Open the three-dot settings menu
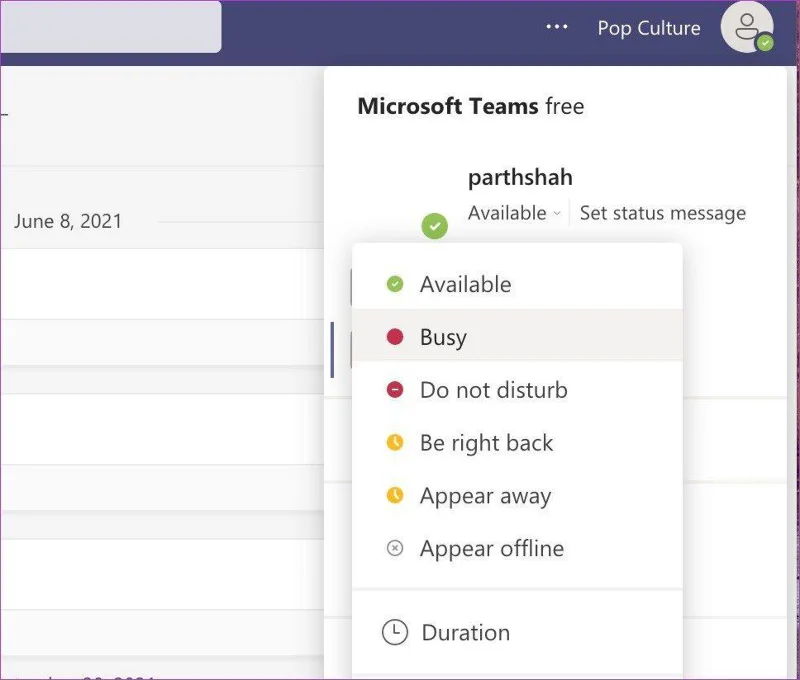This screenshot has width=800, height=680. tap(557, 27)
